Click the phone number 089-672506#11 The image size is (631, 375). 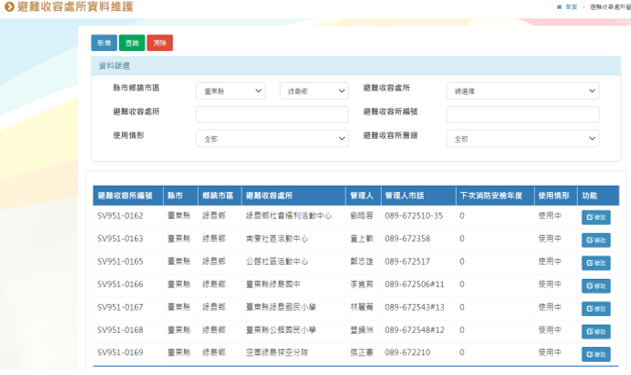click(414, 284)
